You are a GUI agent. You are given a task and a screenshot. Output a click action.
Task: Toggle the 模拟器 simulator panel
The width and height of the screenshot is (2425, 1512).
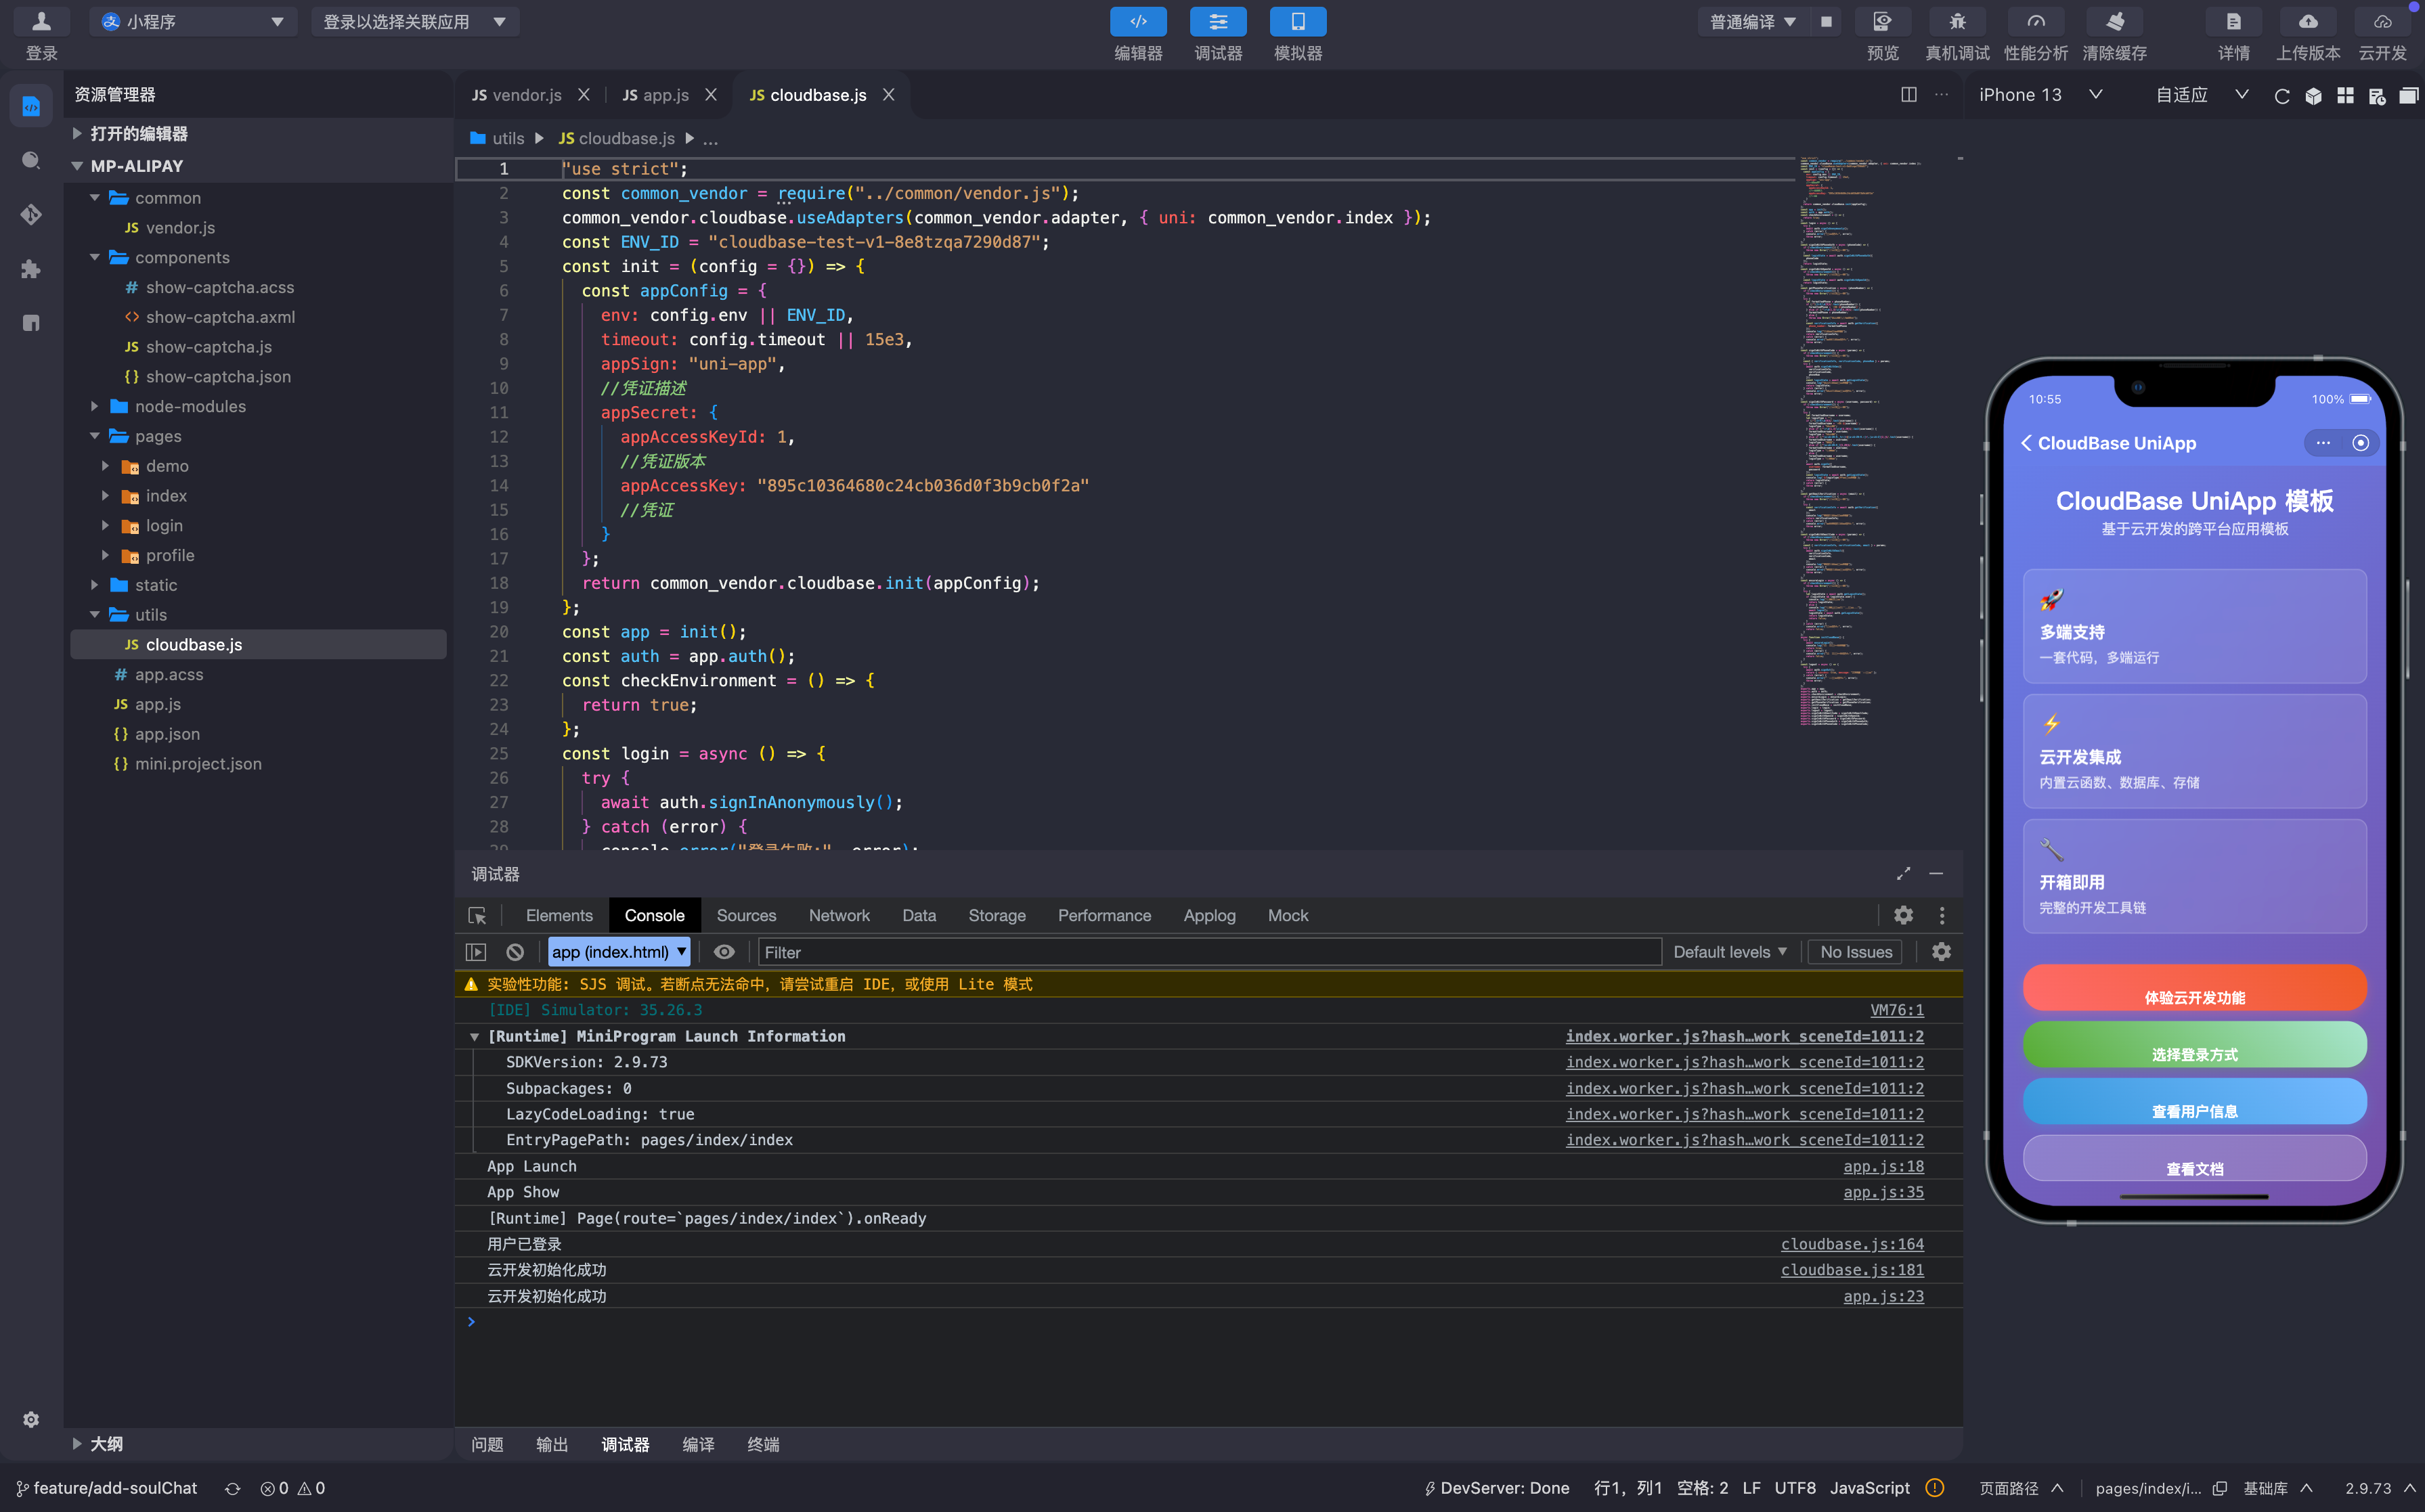click(1297, 22)
